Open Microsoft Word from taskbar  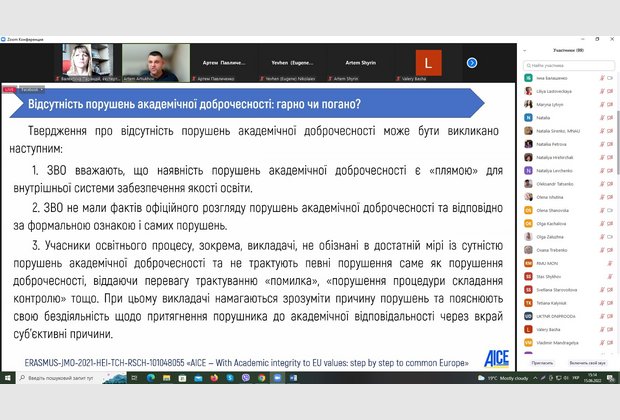point(293,378)
